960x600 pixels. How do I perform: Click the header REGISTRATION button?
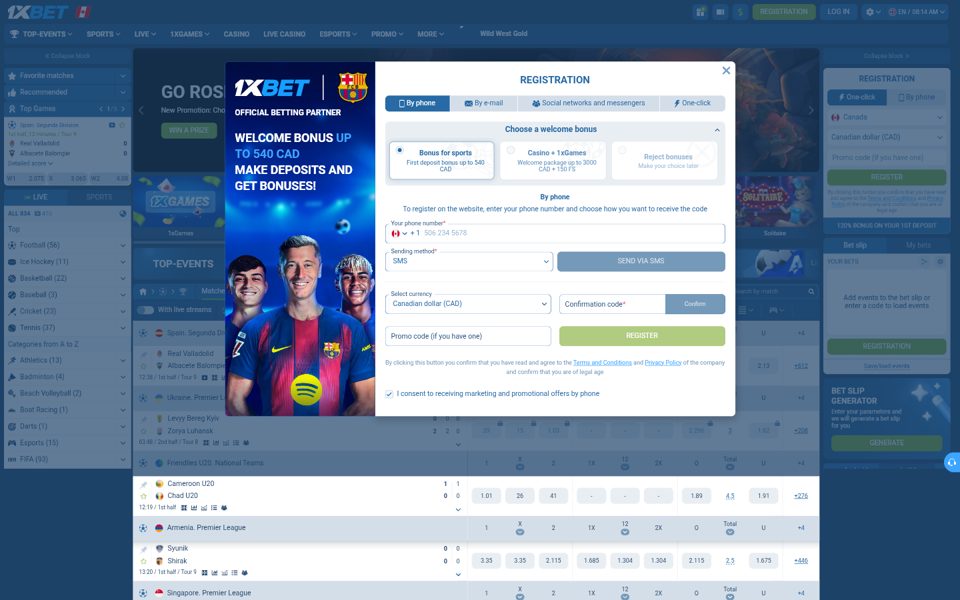(784, 12)
